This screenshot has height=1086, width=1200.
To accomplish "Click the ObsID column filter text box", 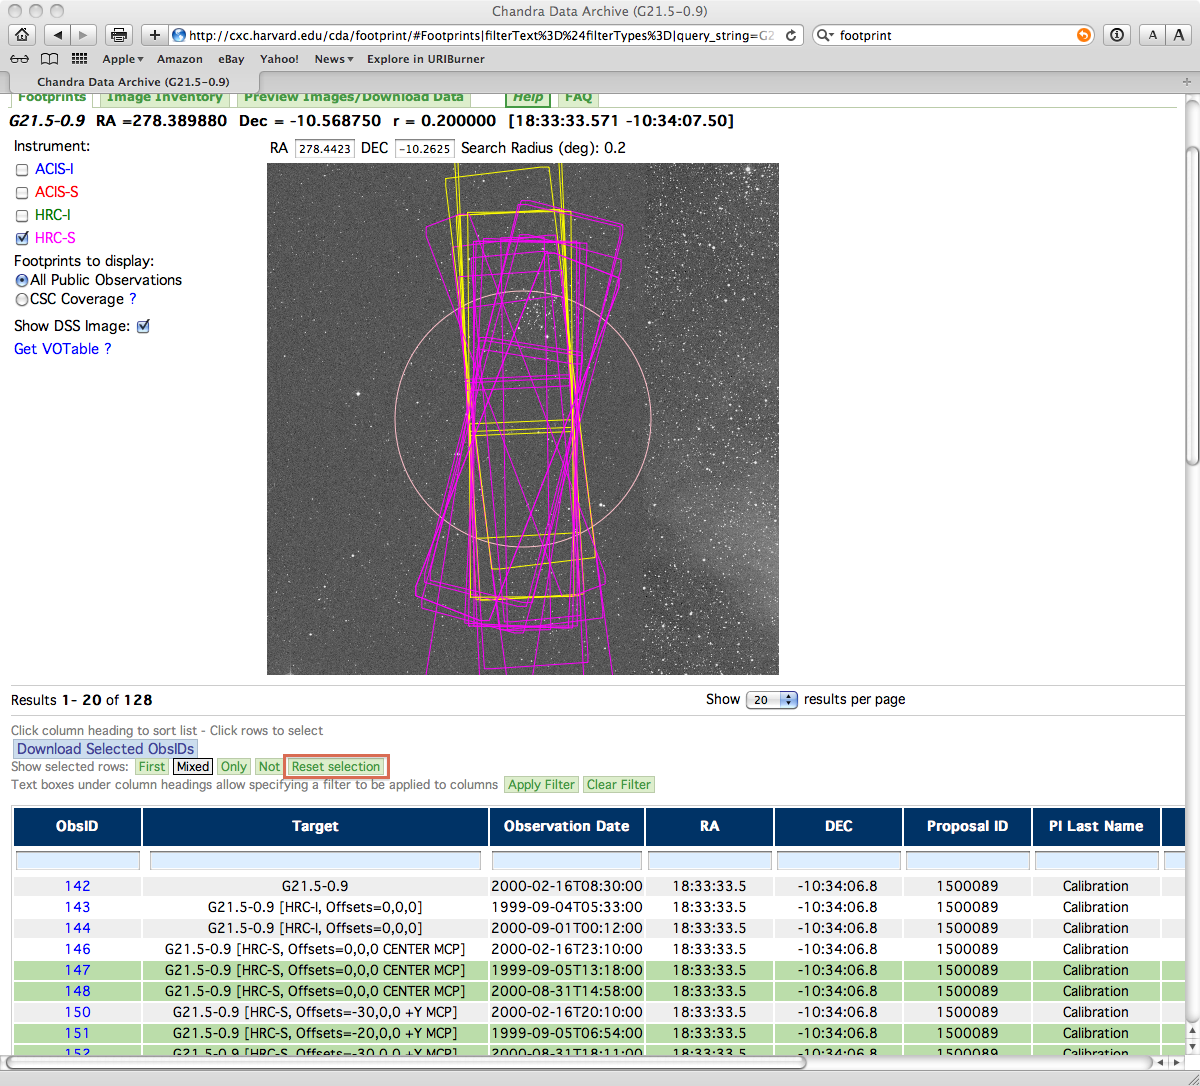I will click(78, 861).
